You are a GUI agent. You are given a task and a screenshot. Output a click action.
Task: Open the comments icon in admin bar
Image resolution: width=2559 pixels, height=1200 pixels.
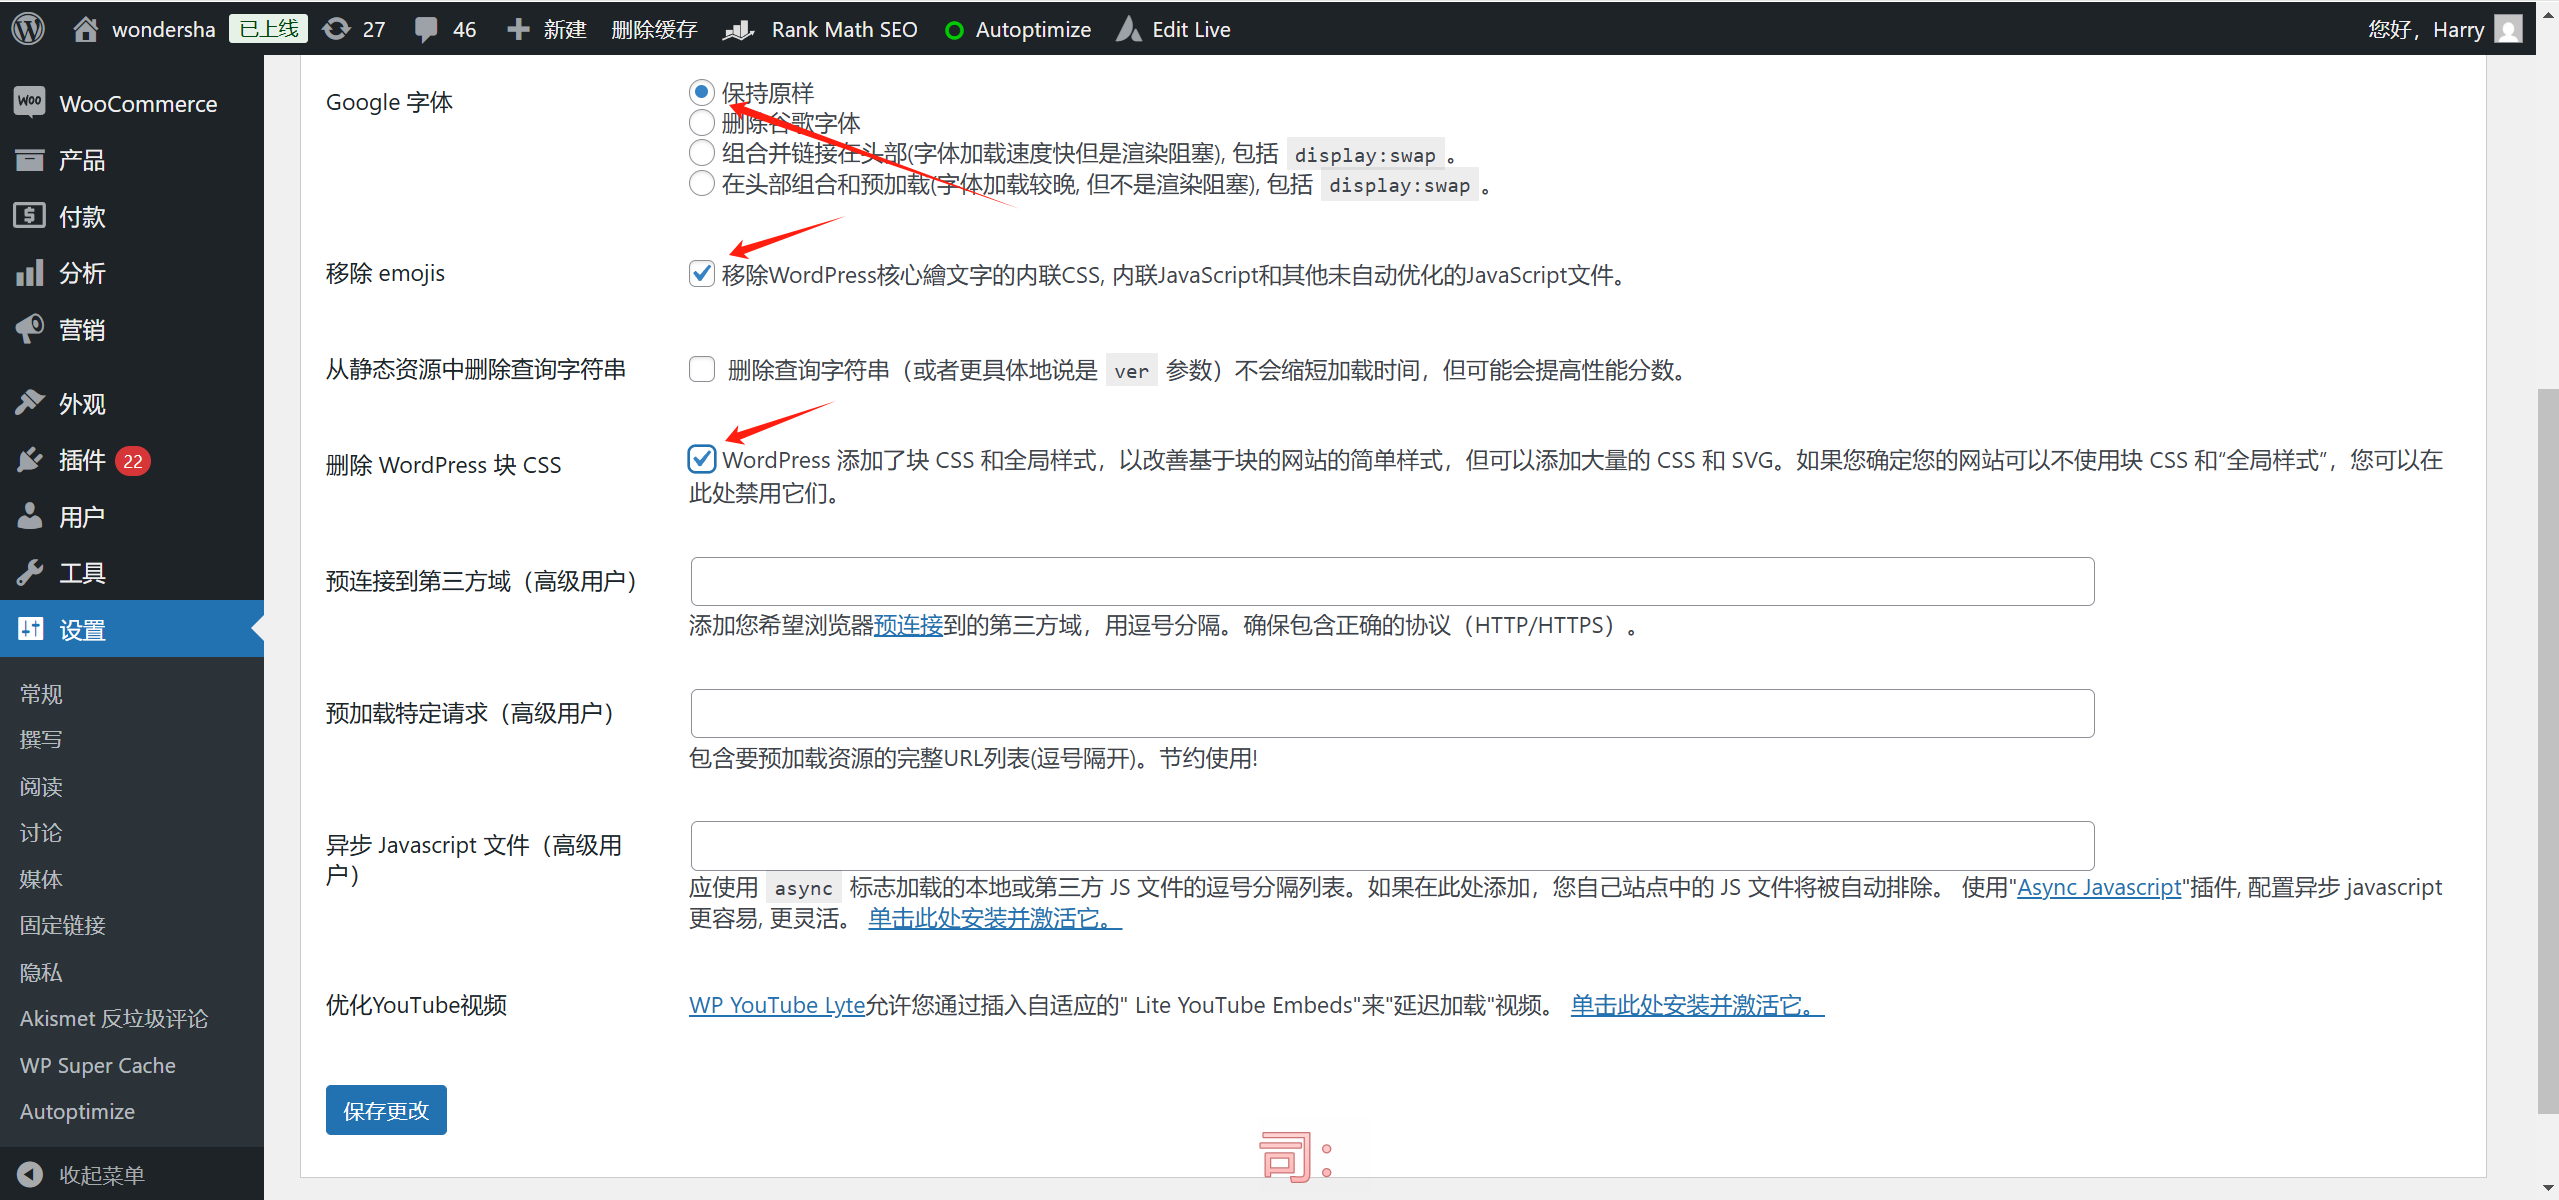[426, 29]
